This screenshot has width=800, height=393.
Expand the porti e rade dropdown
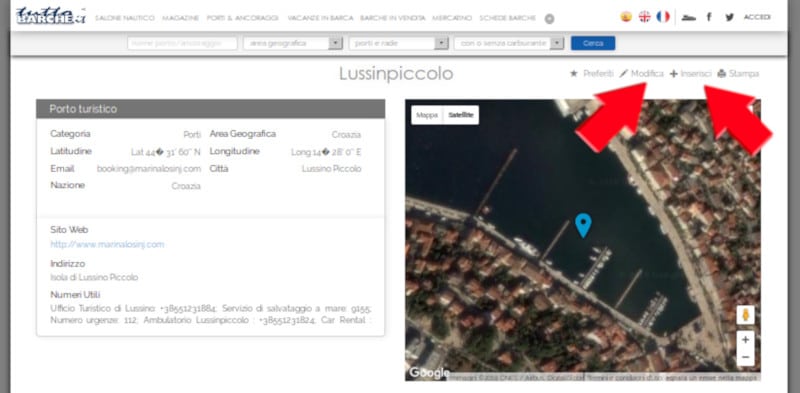click(x=398, y=43)
